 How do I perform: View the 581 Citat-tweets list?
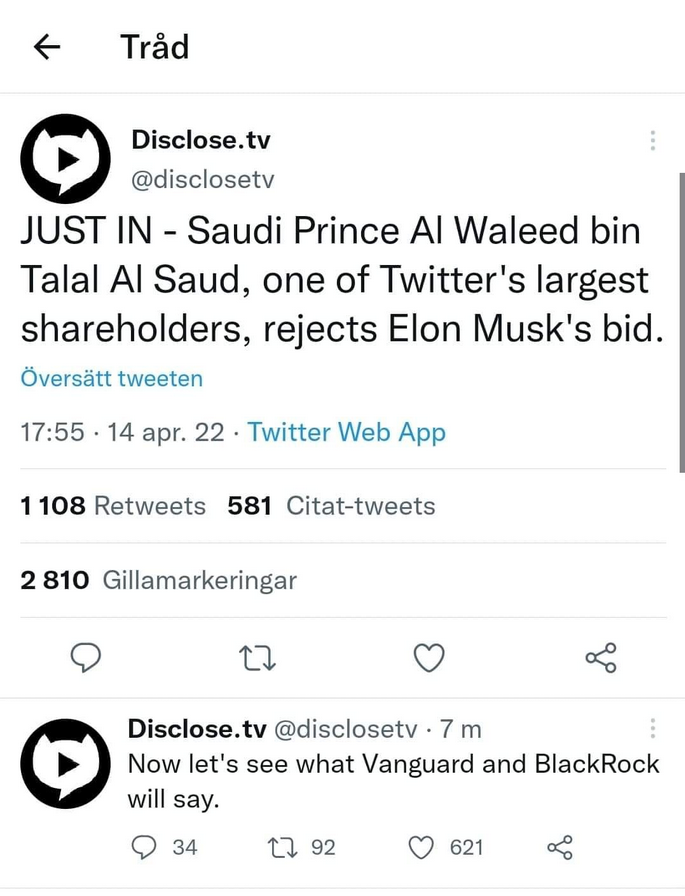coord(331,506)
